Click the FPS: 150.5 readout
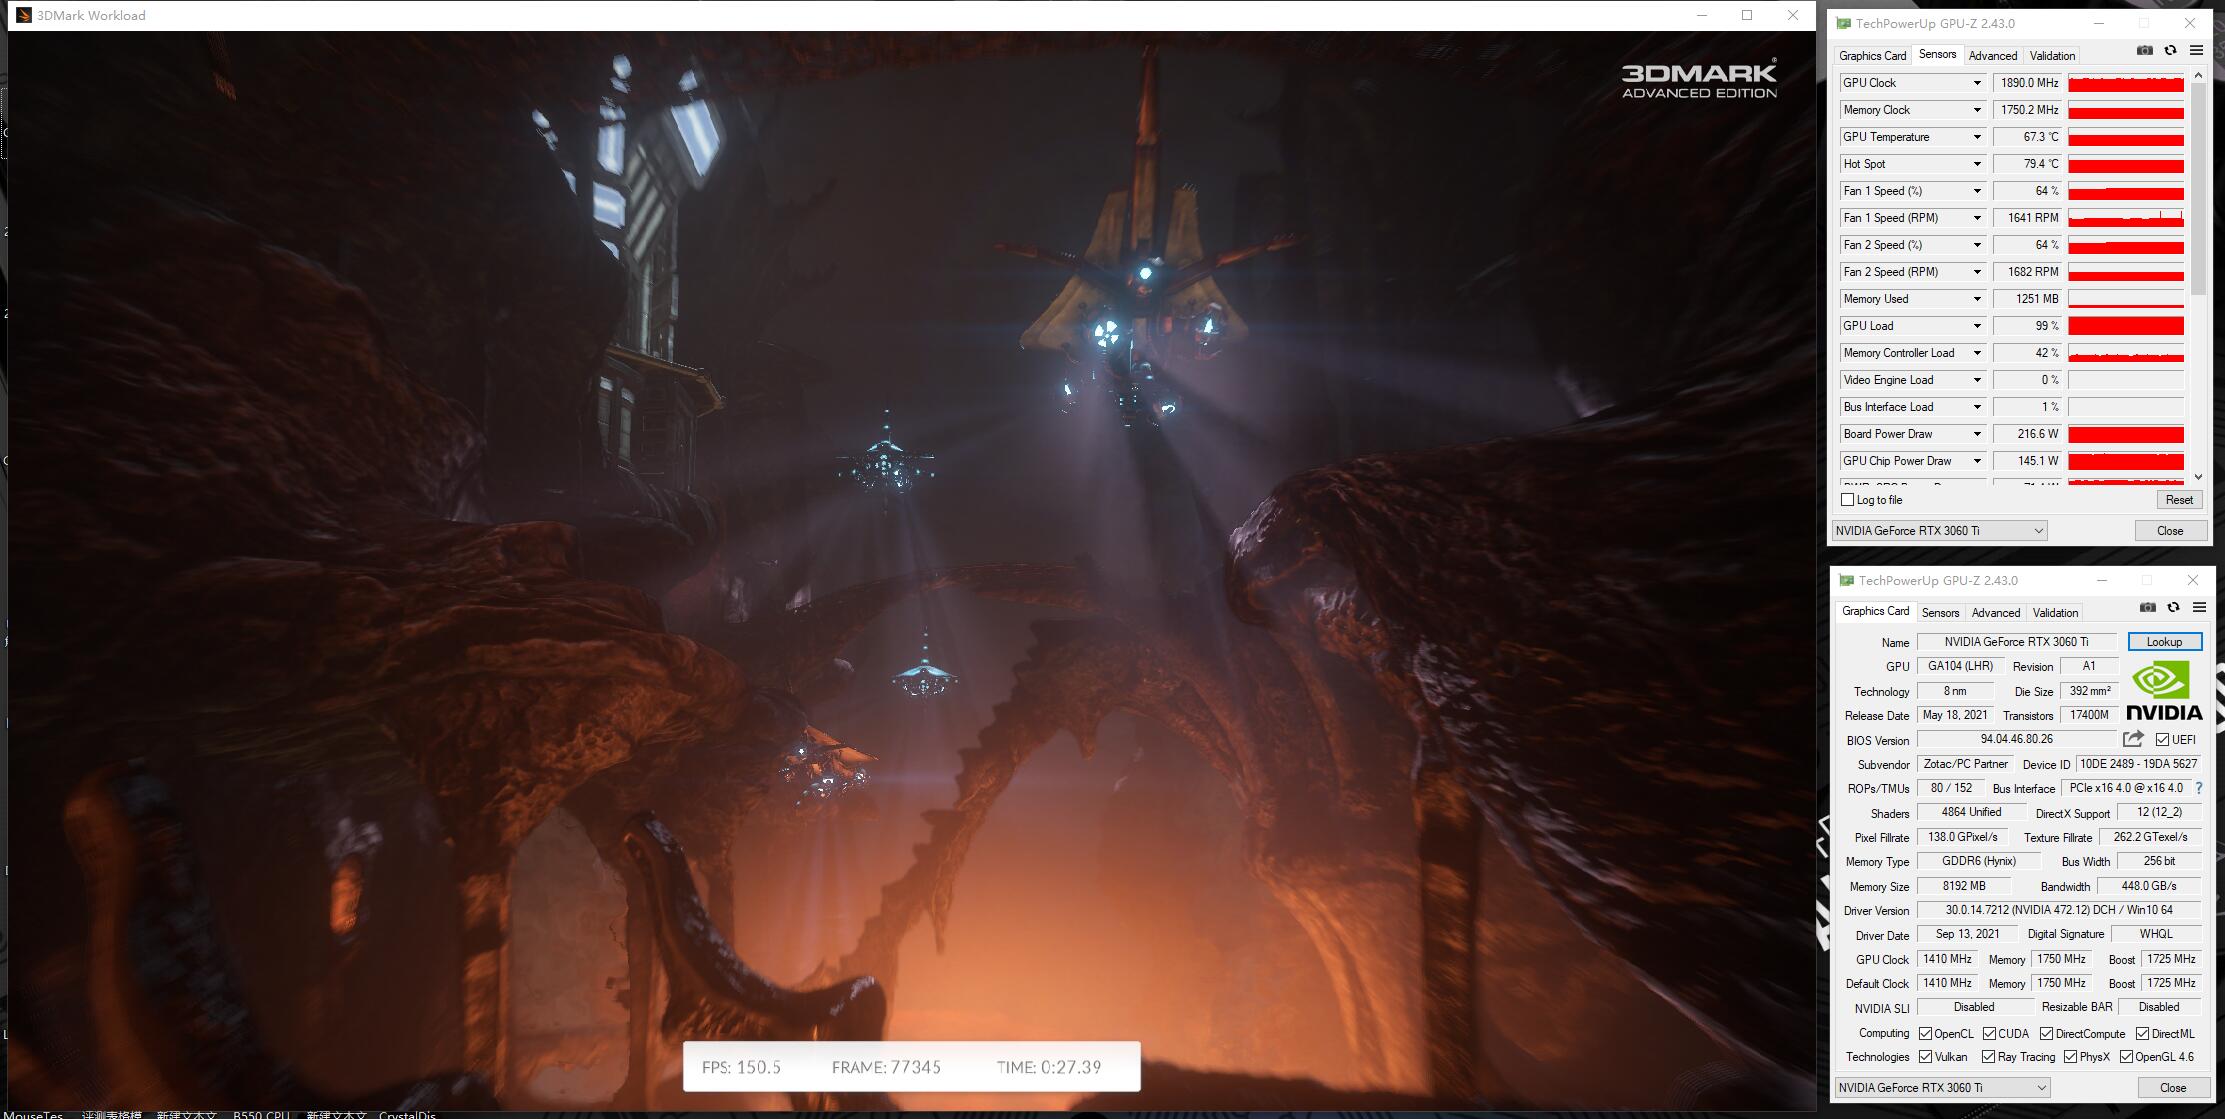 741,1067
